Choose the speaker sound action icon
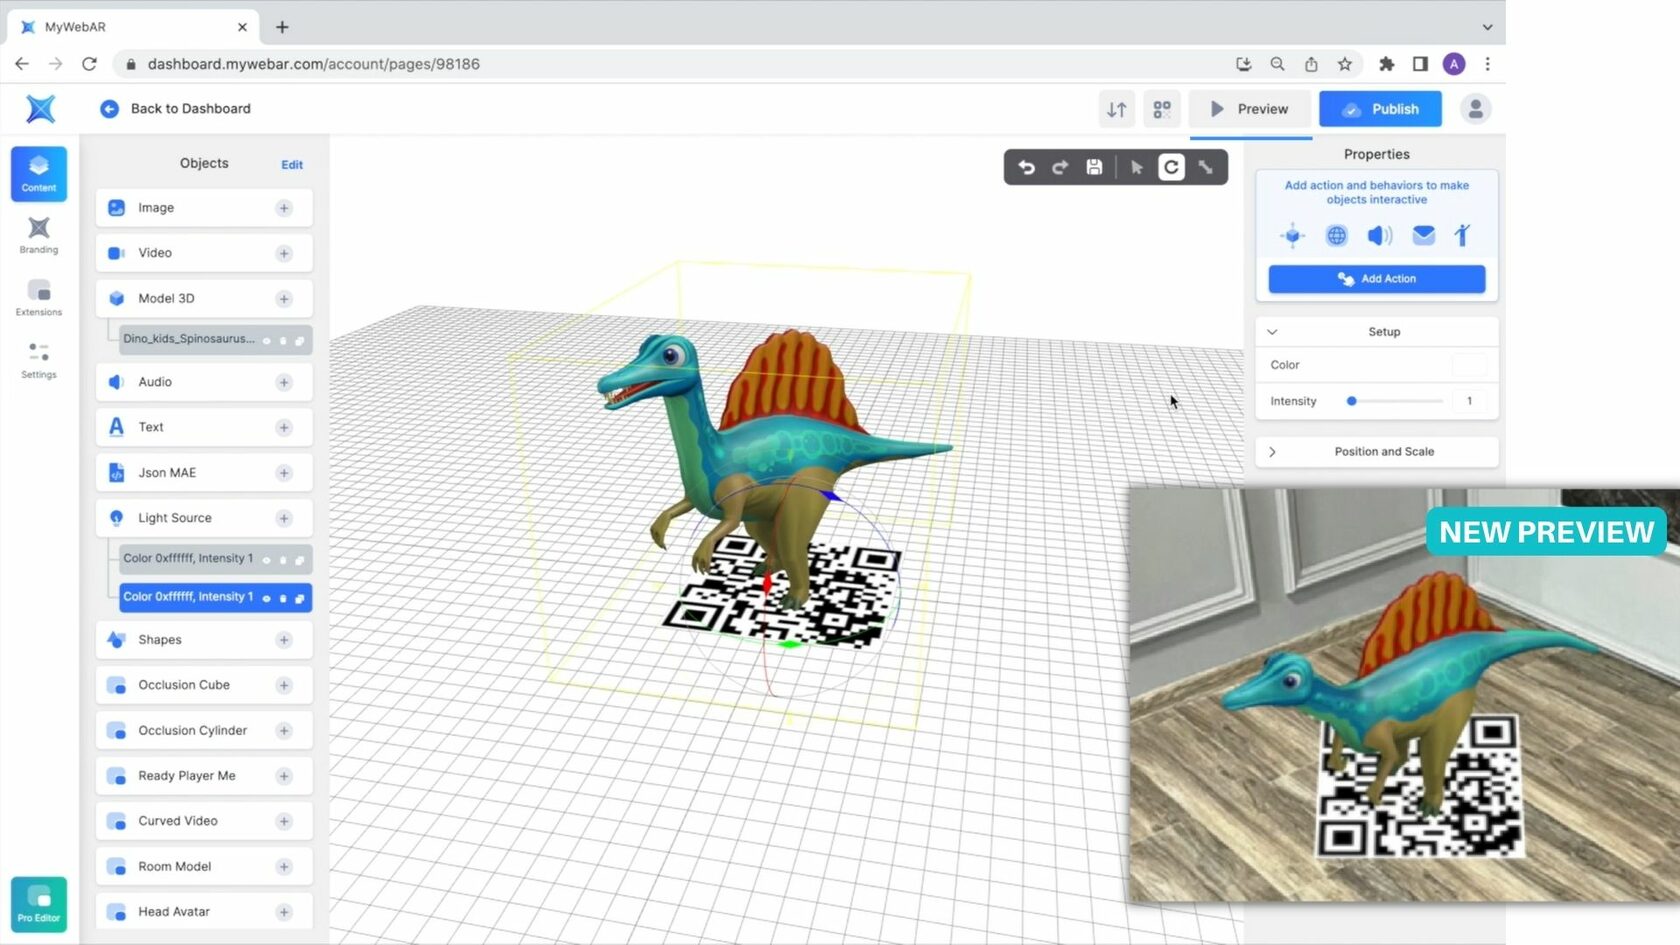The width and height of the screenshot is (1680, 945). point(1380,235)
